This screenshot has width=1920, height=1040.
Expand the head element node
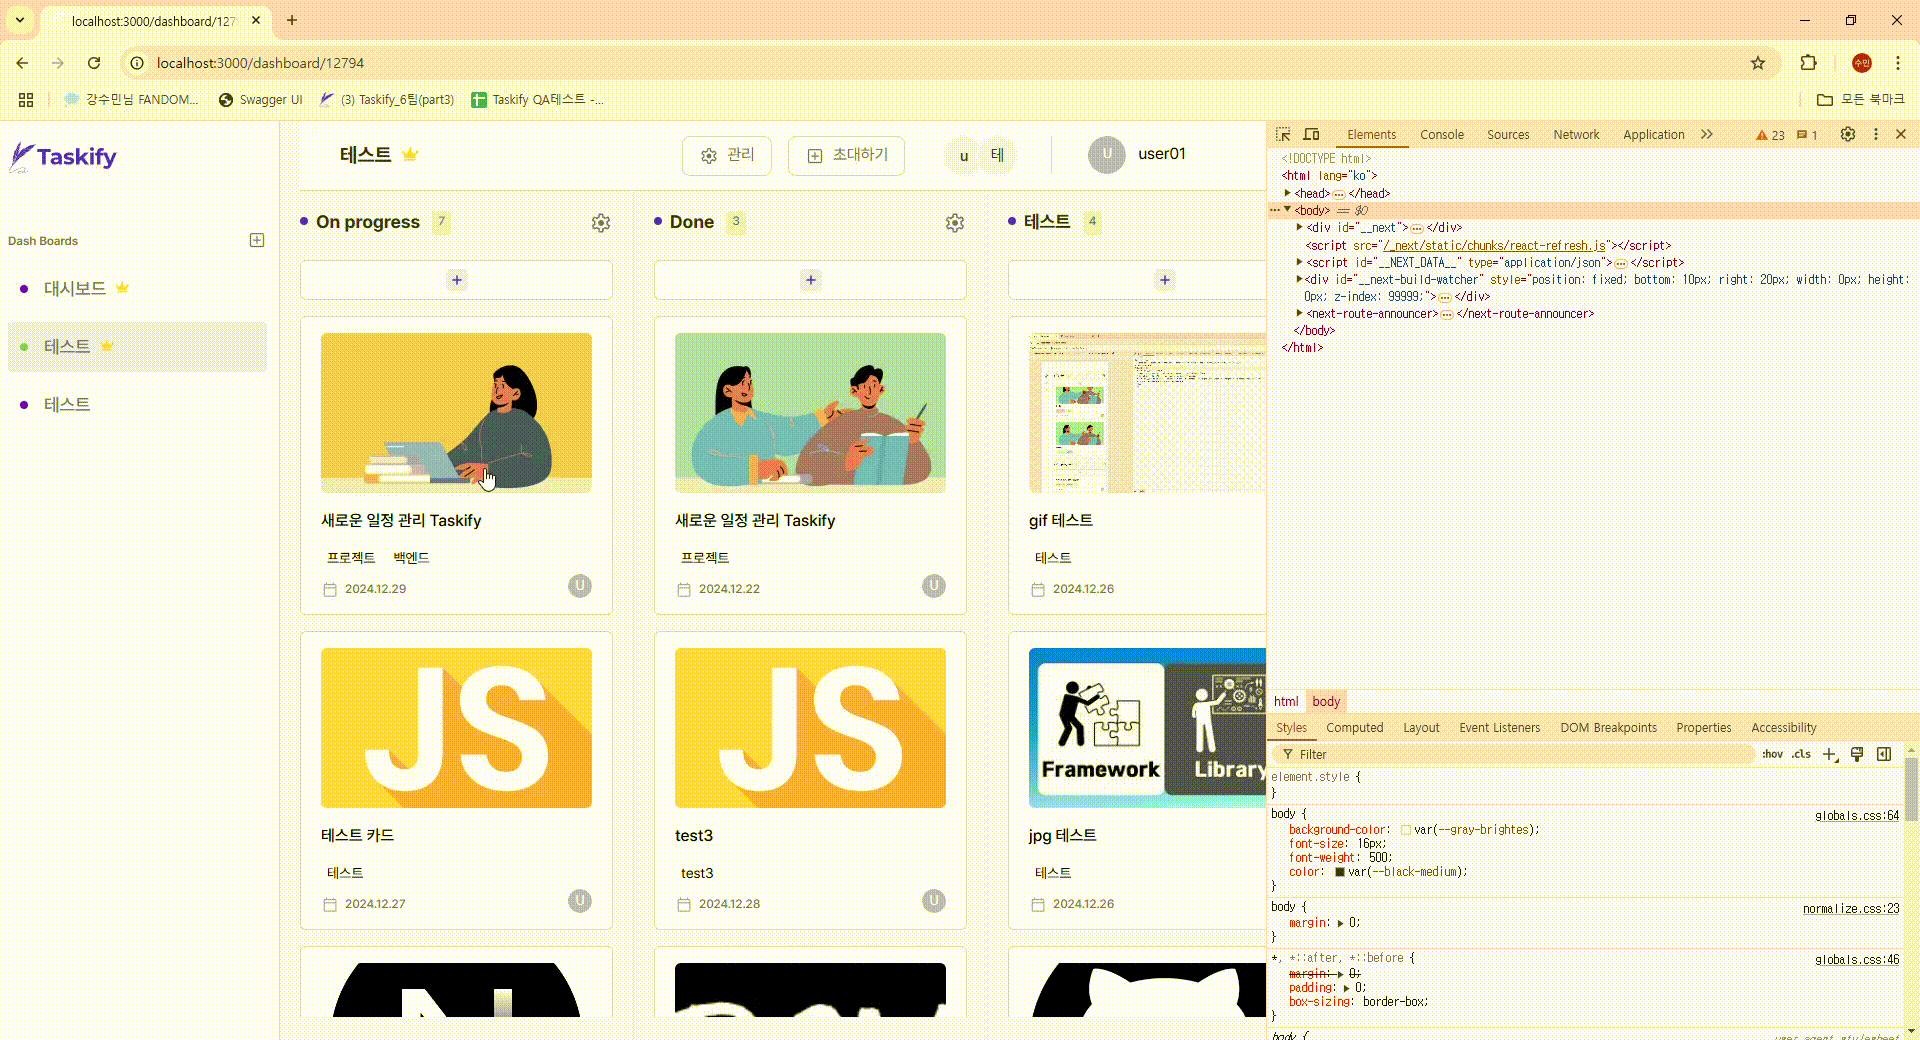click(1288, 193)
